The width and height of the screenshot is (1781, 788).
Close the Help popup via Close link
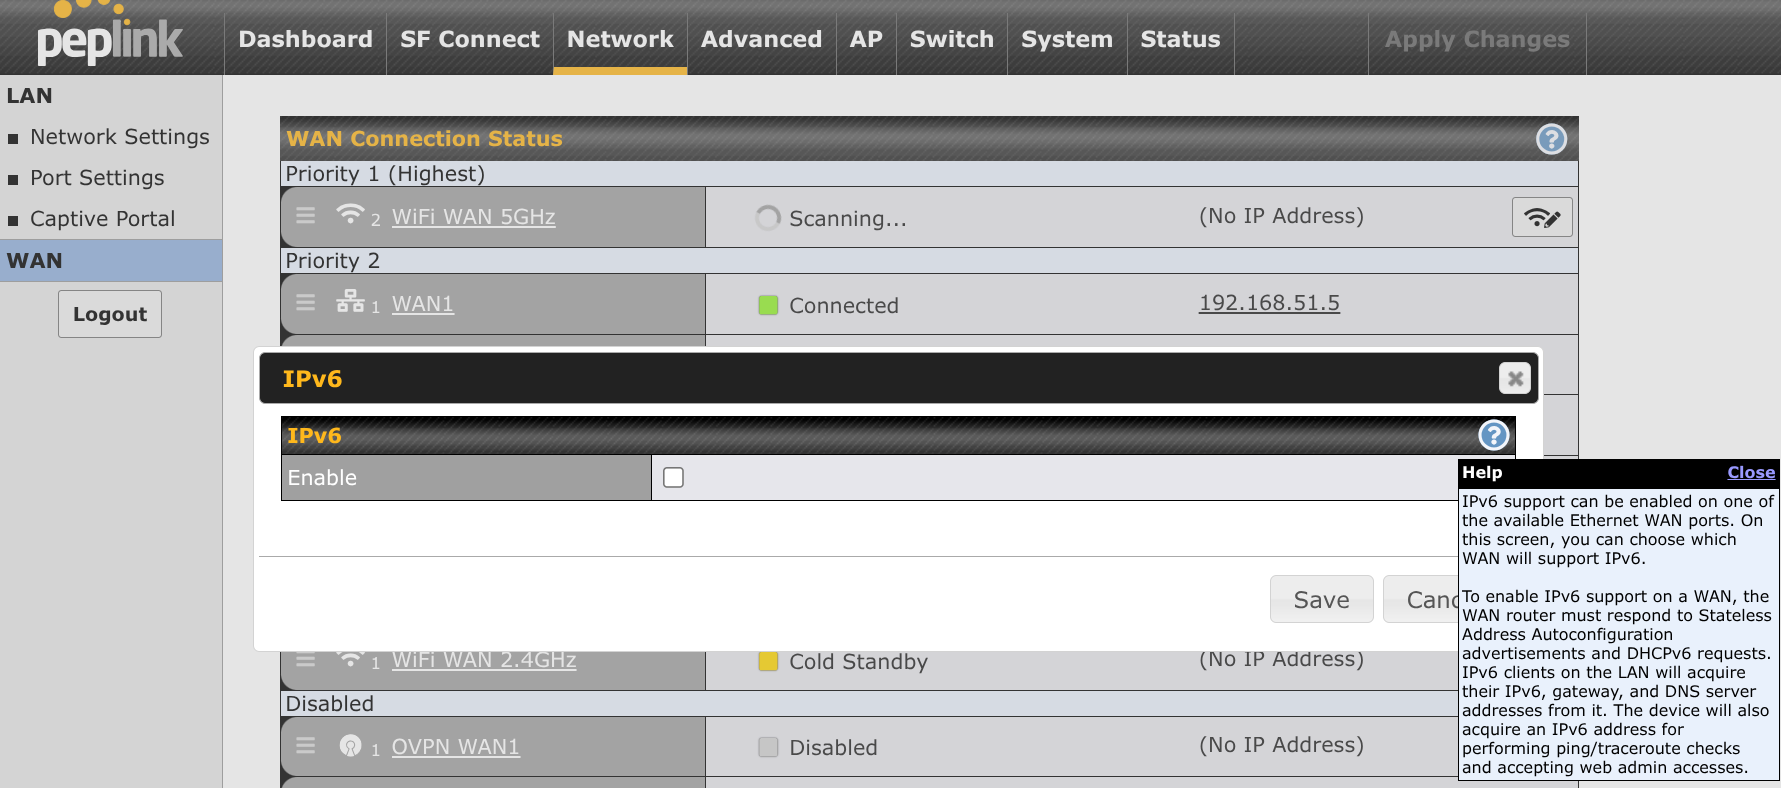(1750, 472)
